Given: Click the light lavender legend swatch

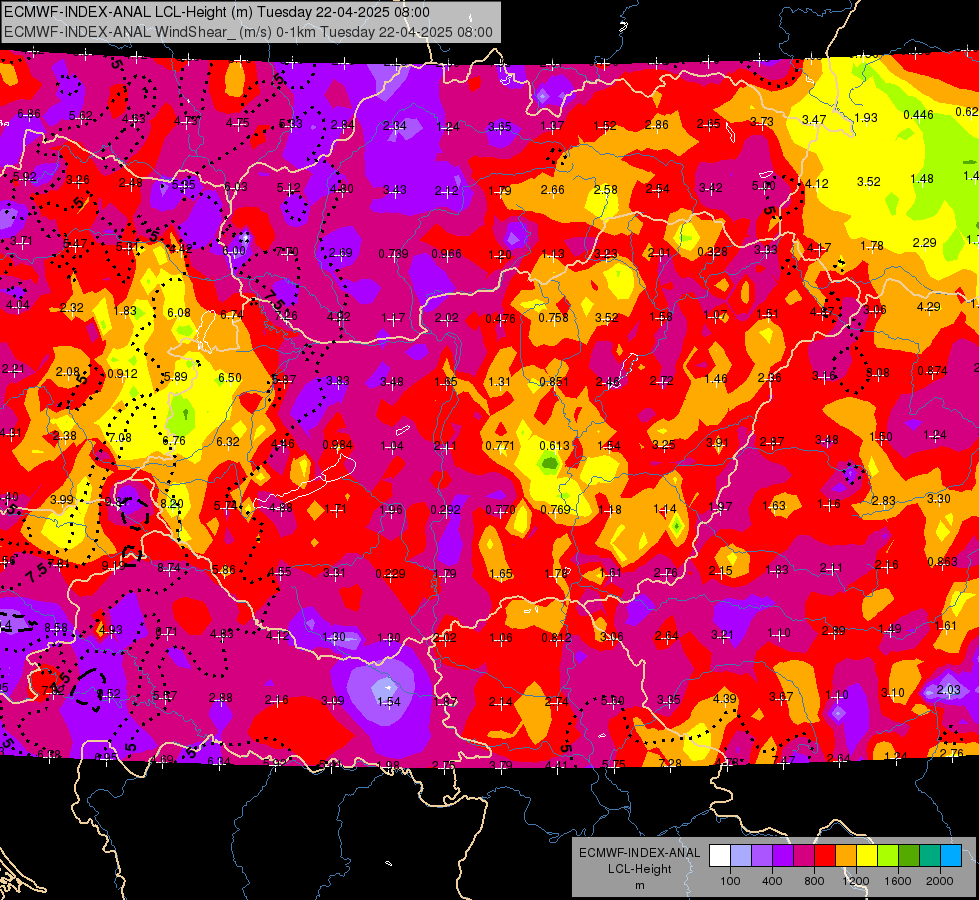Looking at the screenshot, I should point(741,856).
